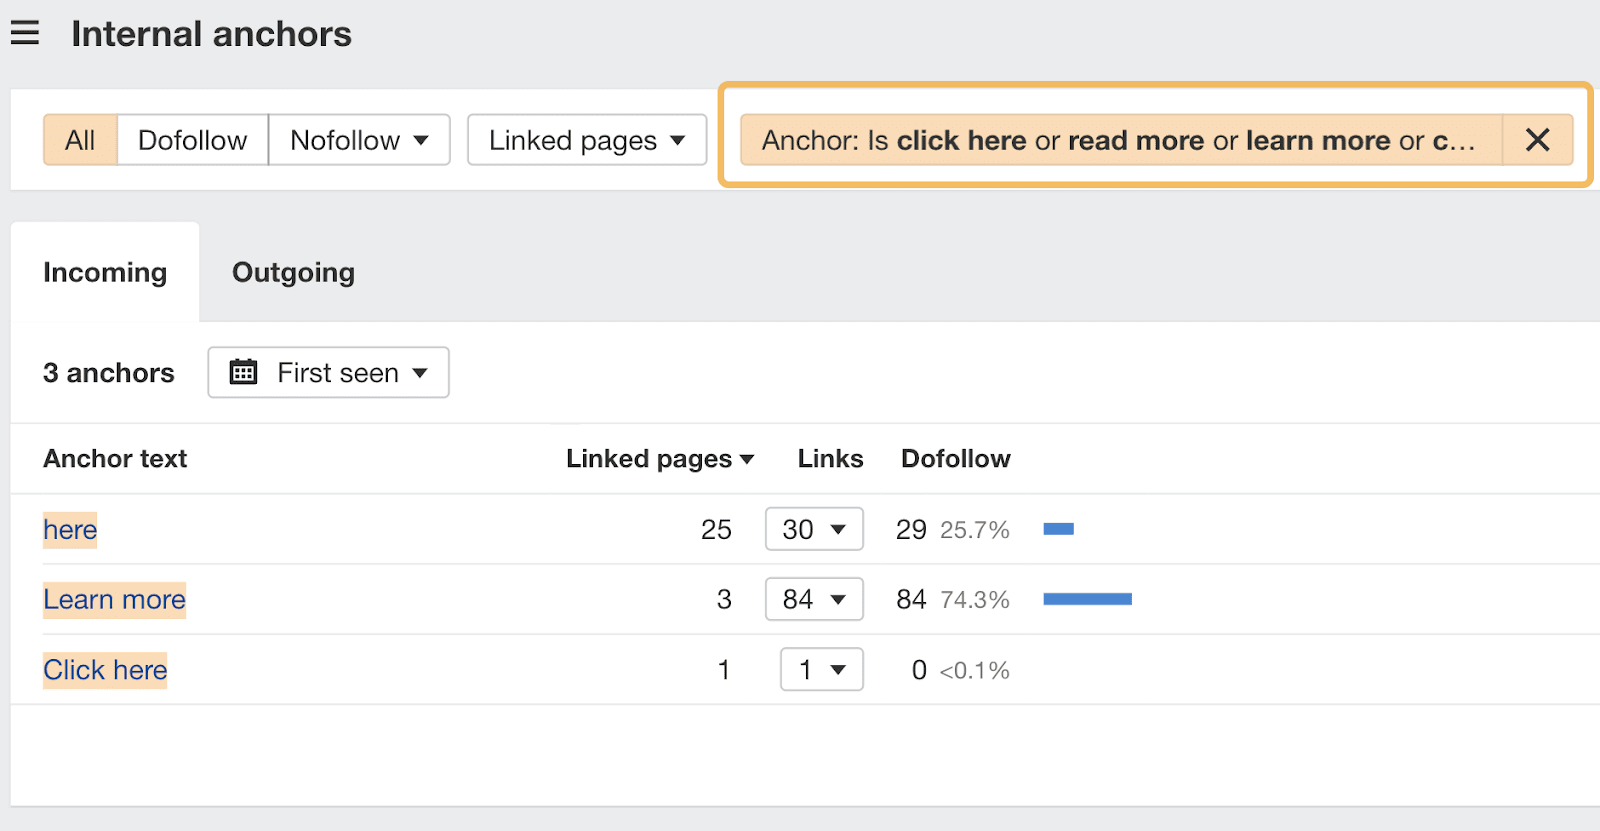Click the 'Click here' anchor text
Screen dimensions: 1600x831
(x=104, y=669)
